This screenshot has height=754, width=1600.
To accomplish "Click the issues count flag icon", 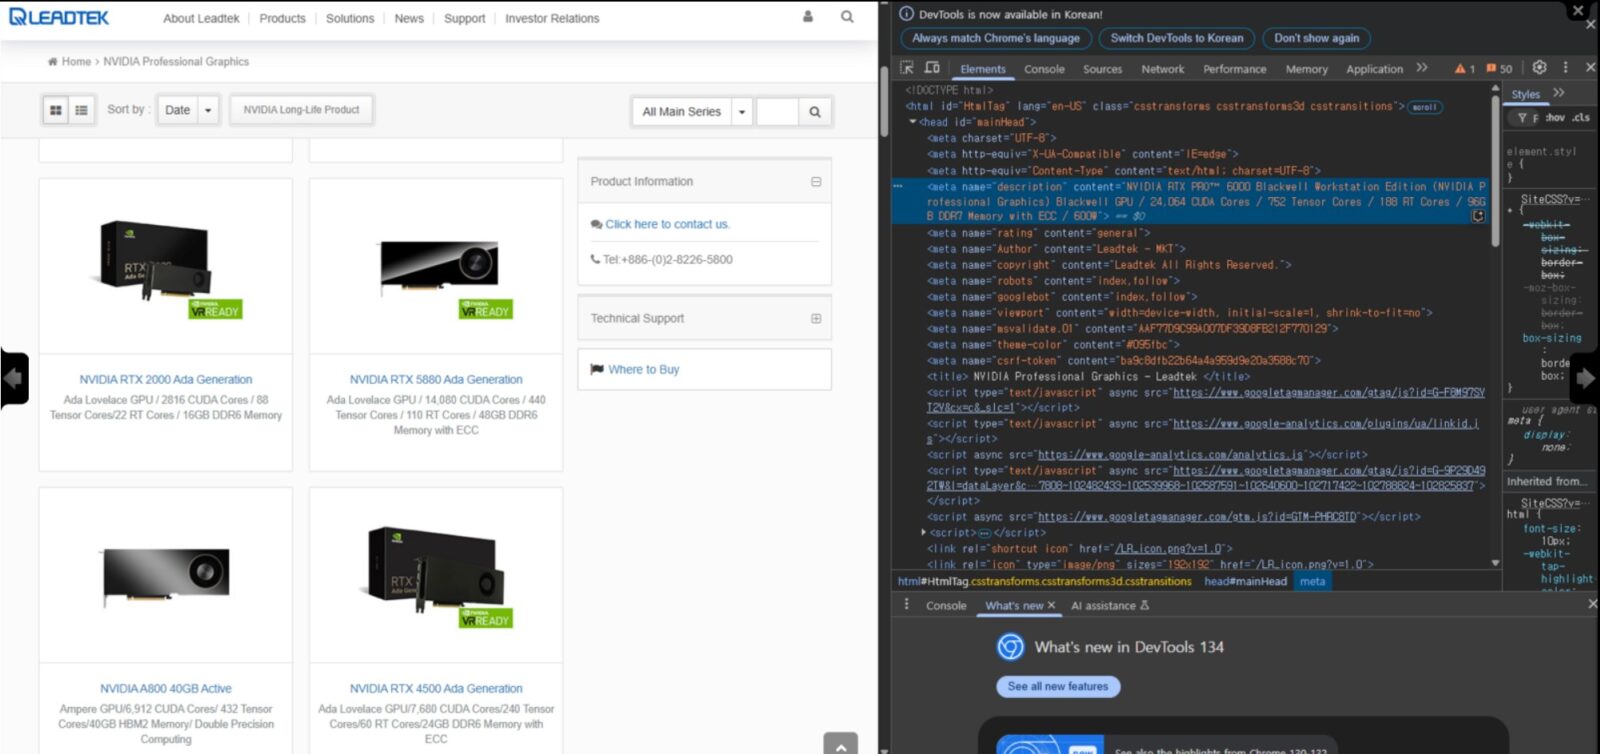I will click(x=1491, y=69).
